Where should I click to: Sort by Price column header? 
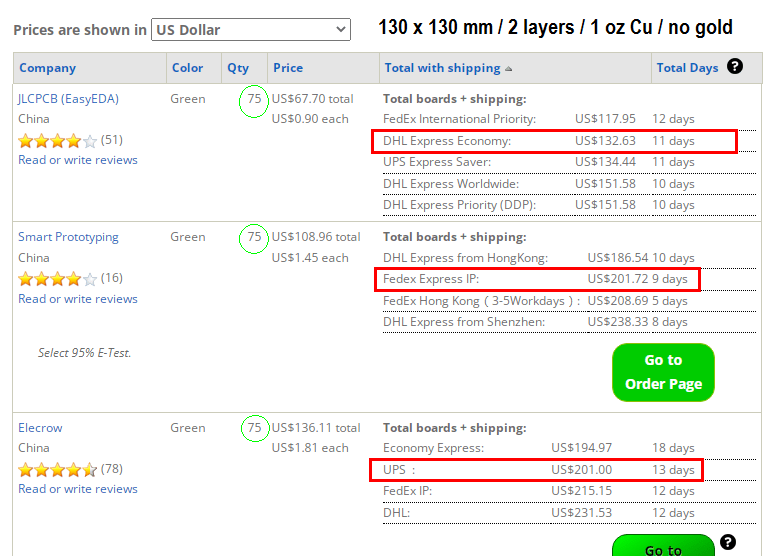point(288,68)
